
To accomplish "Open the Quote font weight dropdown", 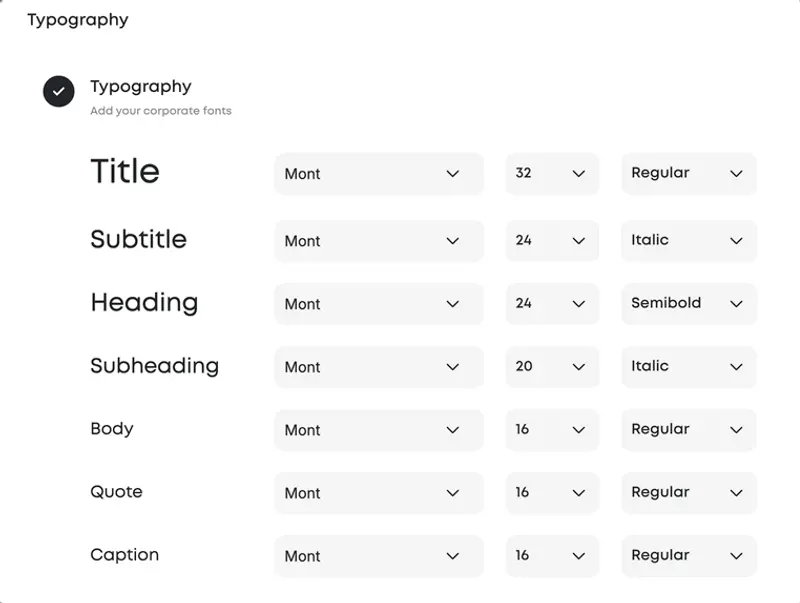I will point(688,493).
